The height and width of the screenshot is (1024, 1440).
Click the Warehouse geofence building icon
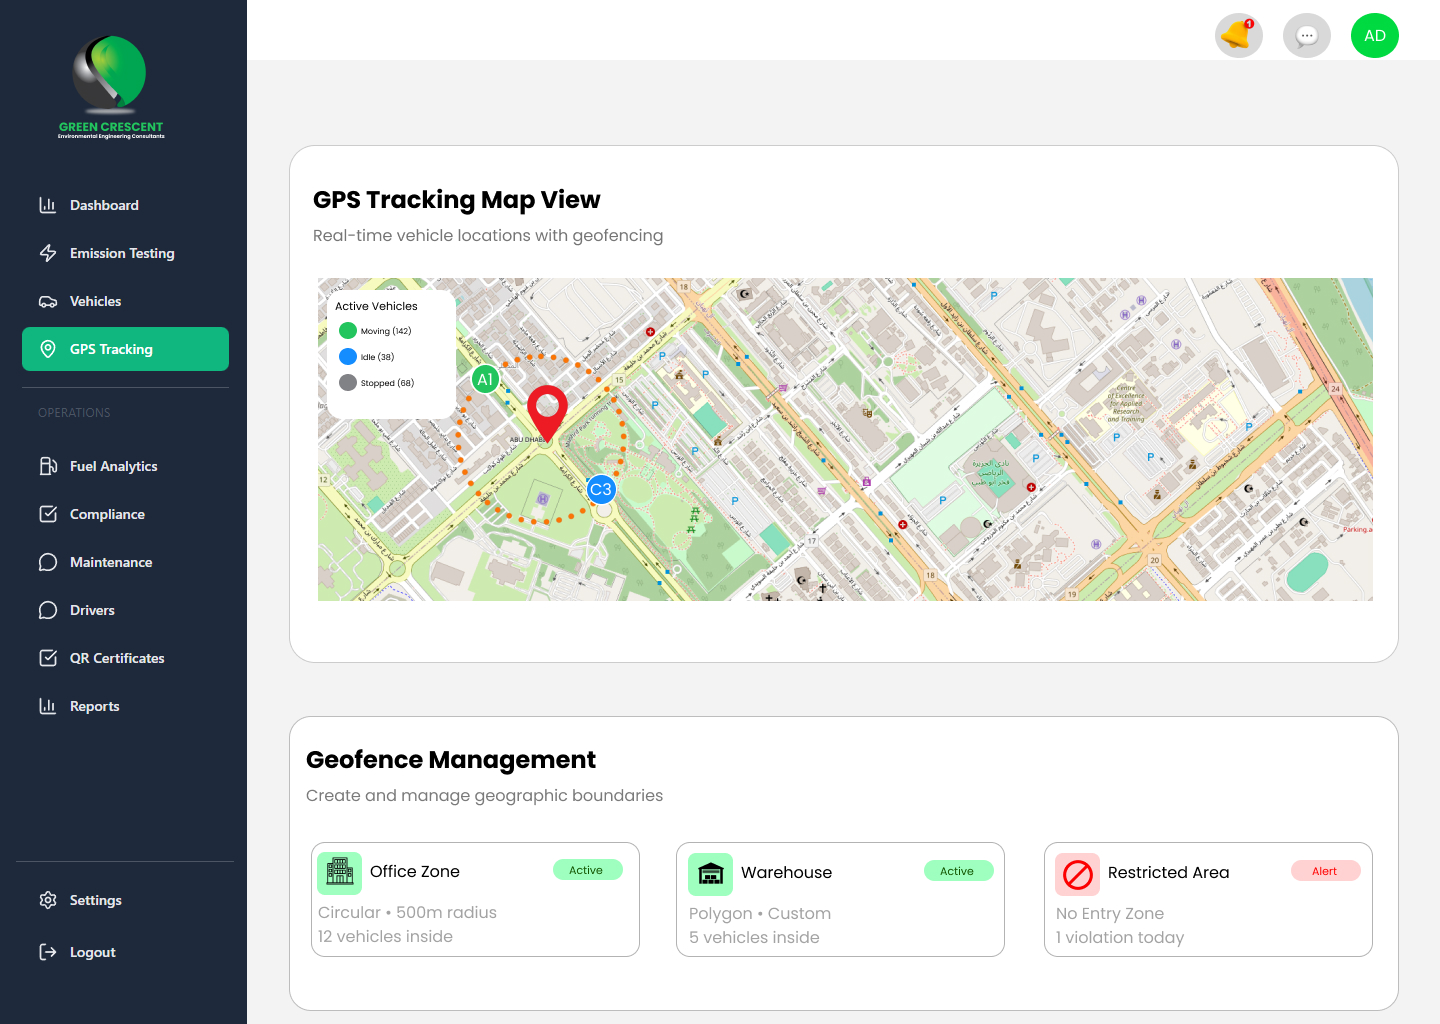pyautogui.click(x=710, y=874)
